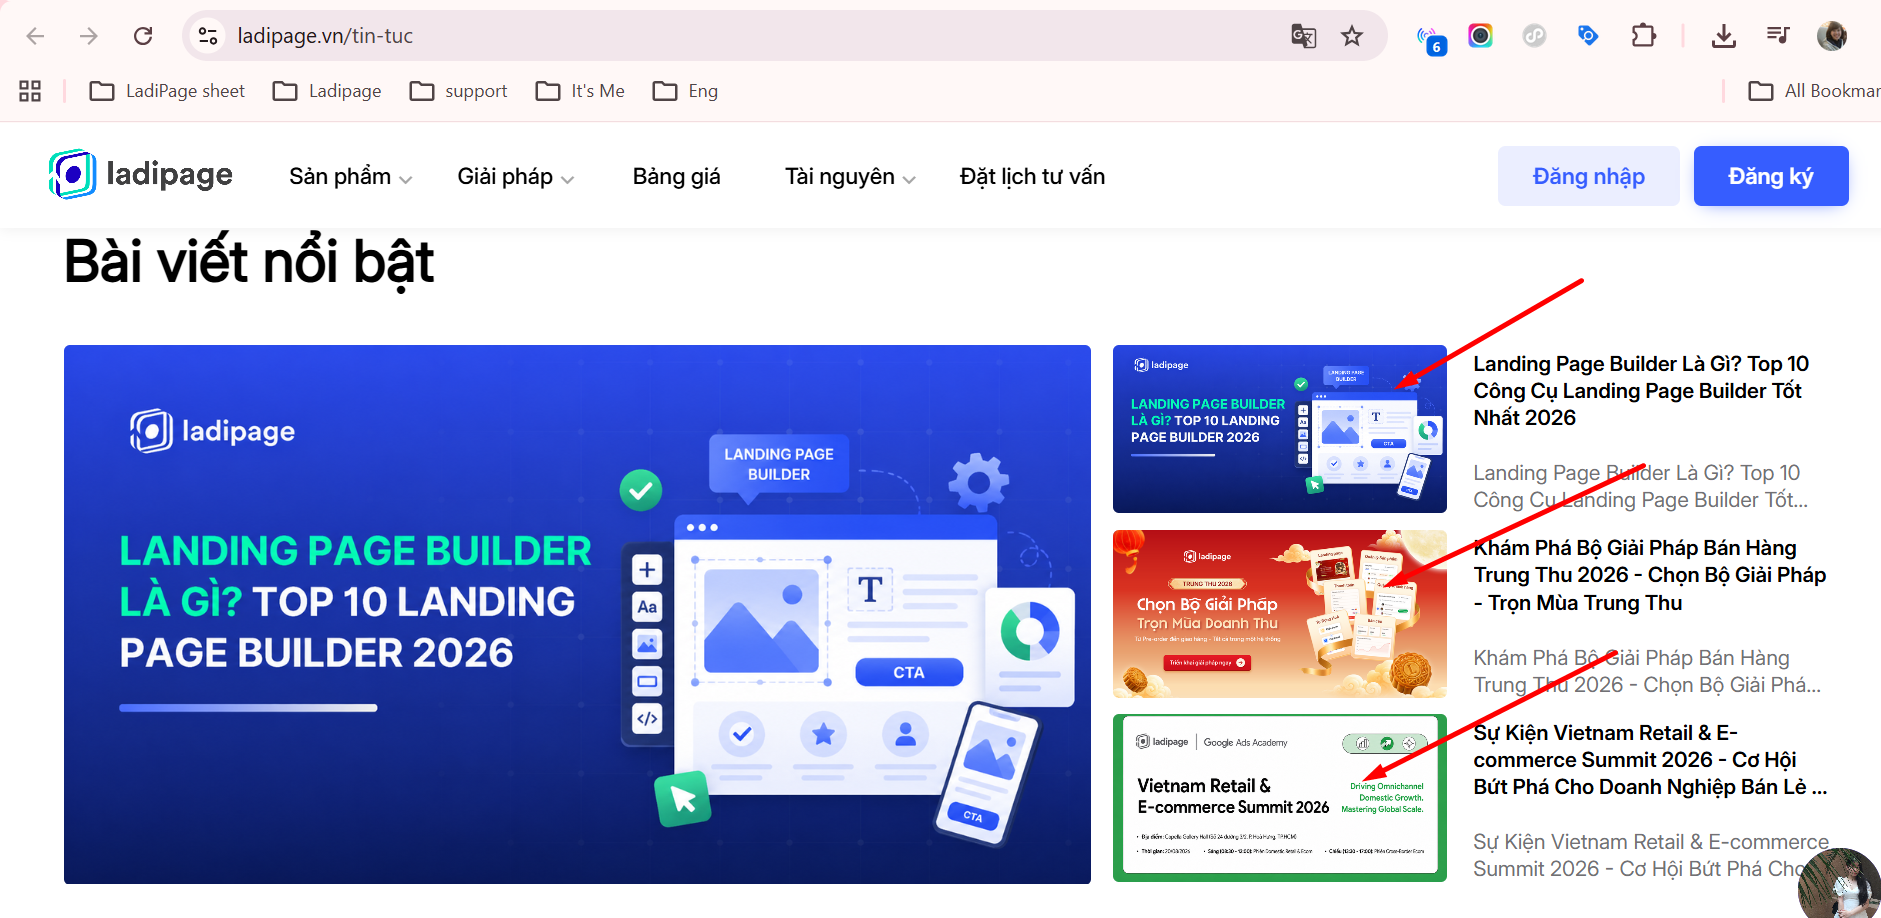The width and height of the screenshot is (1881, 918).
Task: Open the media controls icon
Action: tap(1777, 36)
